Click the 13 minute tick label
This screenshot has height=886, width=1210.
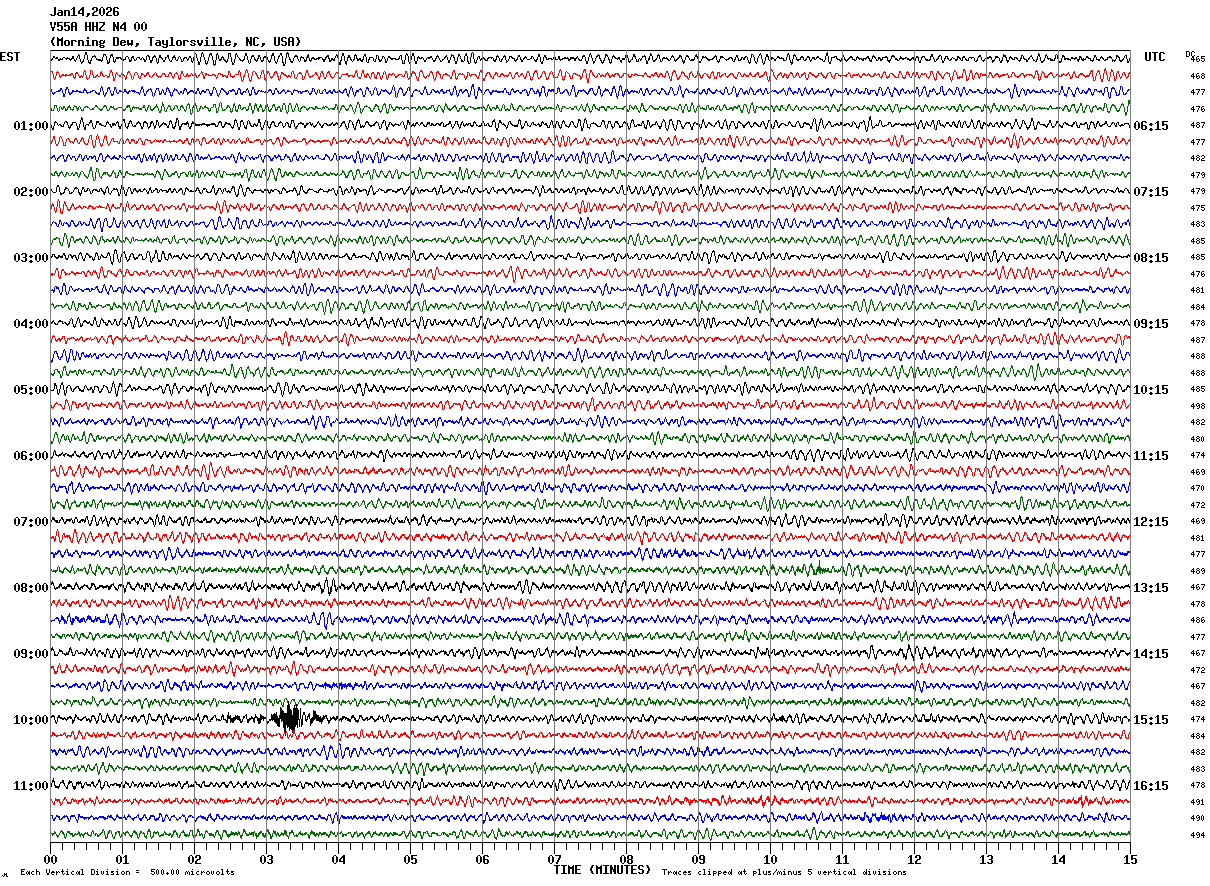[x=986, y=859]
